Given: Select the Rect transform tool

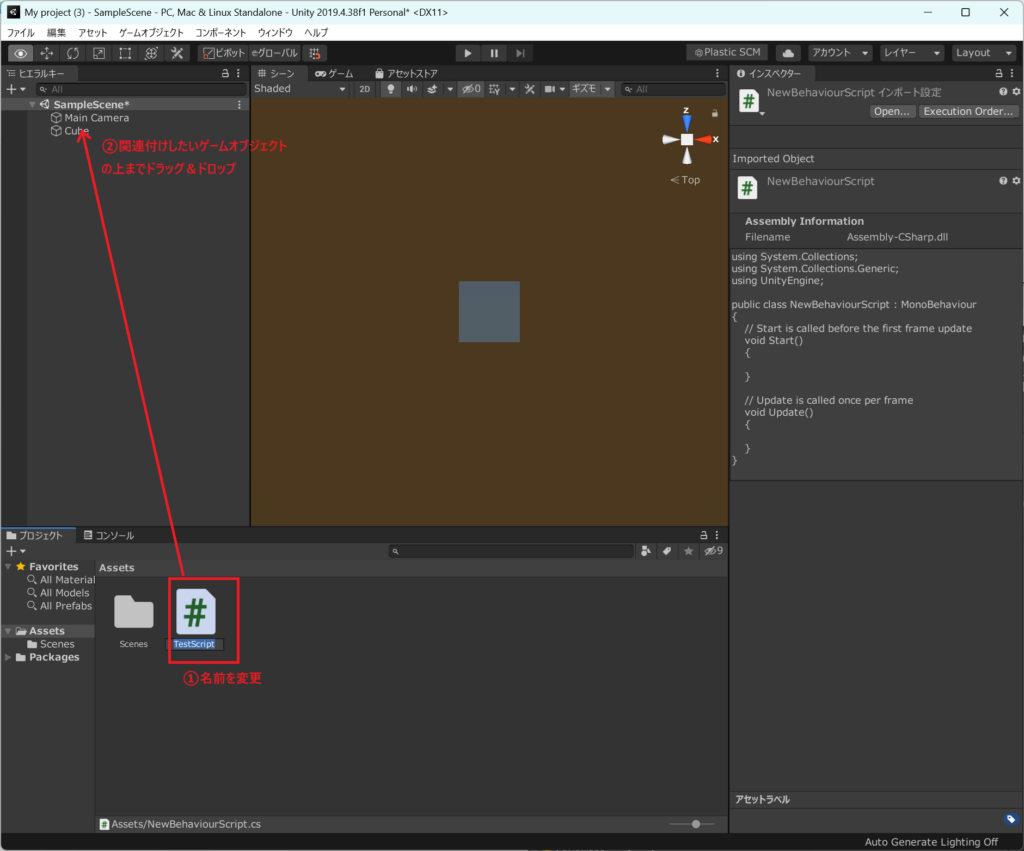Looking at the screenshot, I should (x=125, y=53).
